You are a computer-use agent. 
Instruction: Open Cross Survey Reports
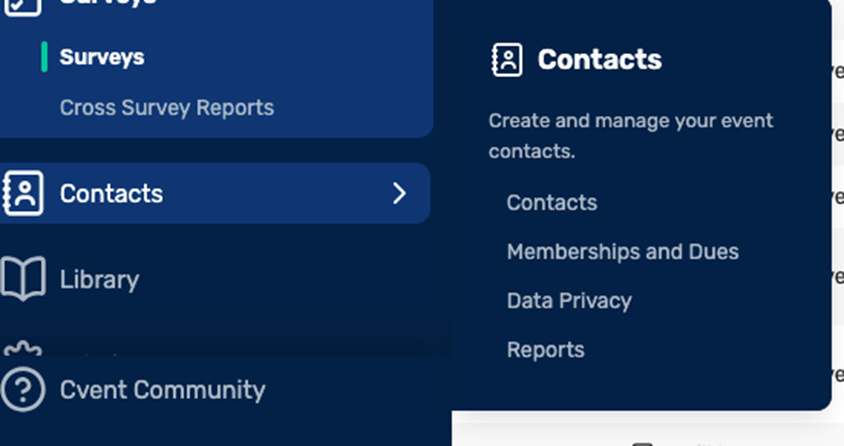pos(167,108)
